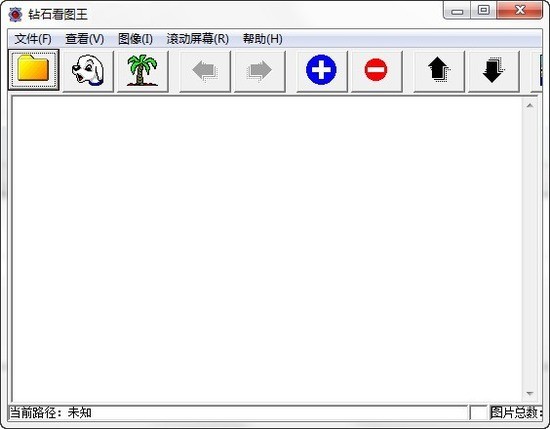
Task: Open the 图像(I) menu
Action: [135, 39]
